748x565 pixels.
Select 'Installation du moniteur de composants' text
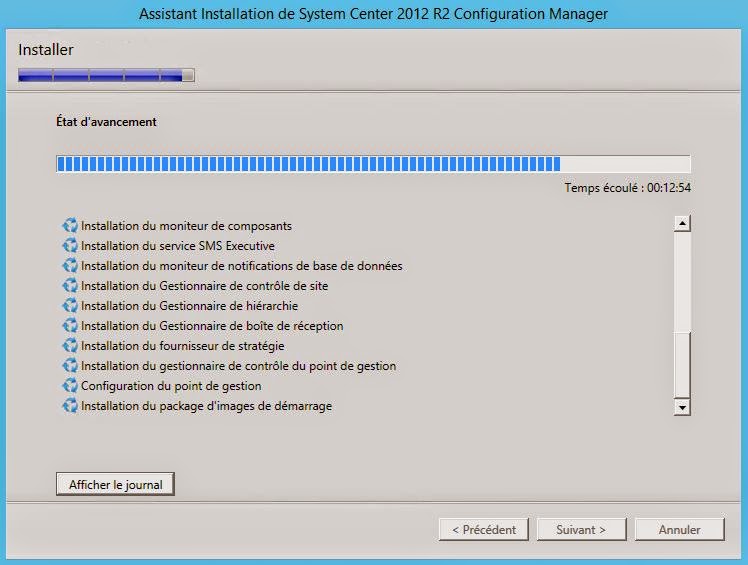186,226
